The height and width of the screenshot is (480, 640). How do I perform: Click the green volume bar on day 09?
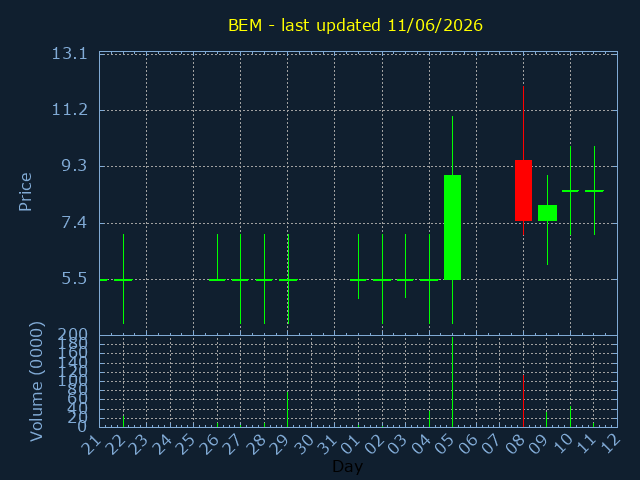pos(547,418)
